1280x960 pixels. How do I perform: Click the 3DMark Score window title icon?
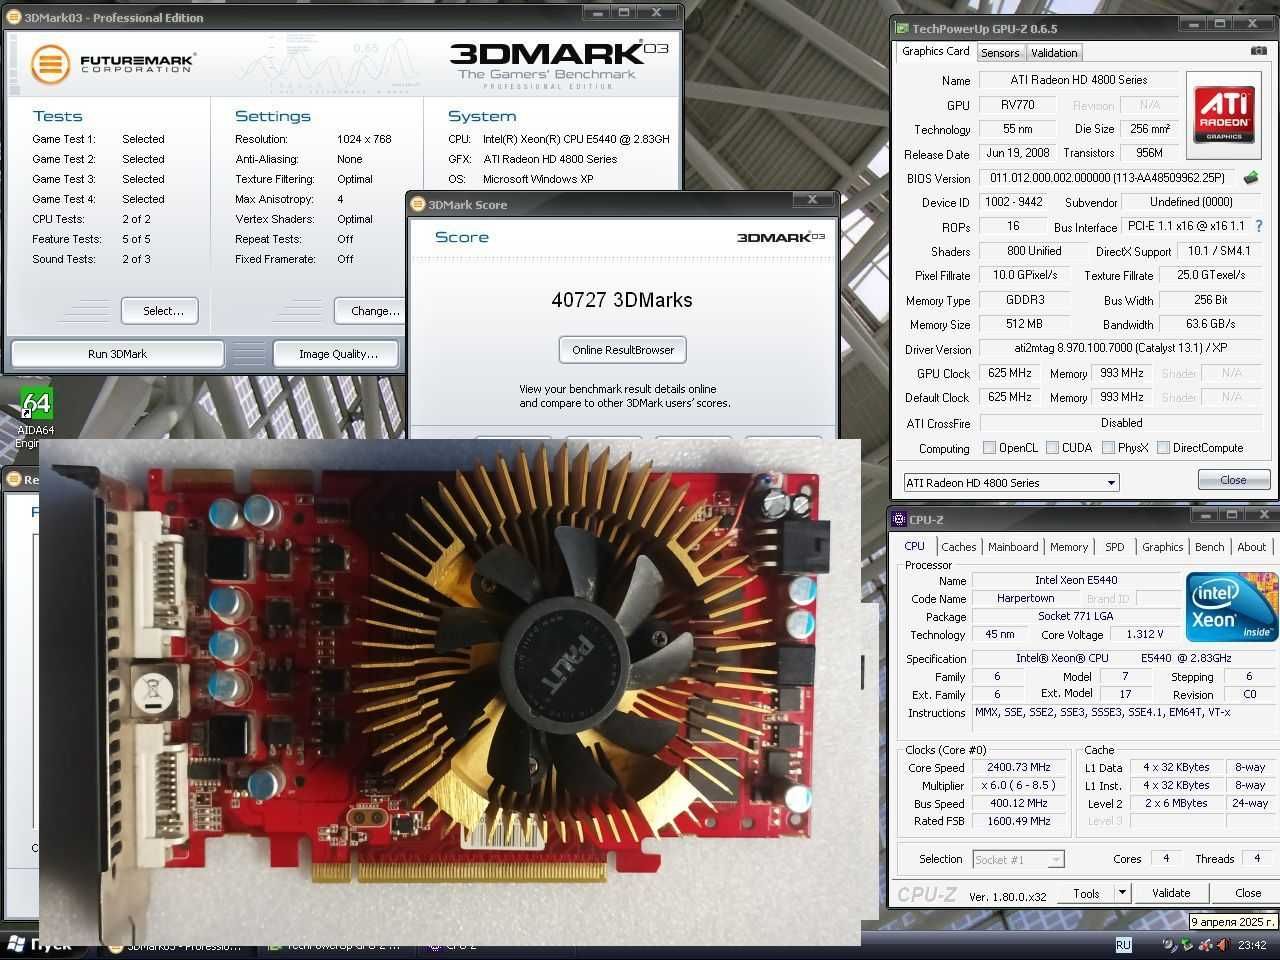[x=419, y=204]
